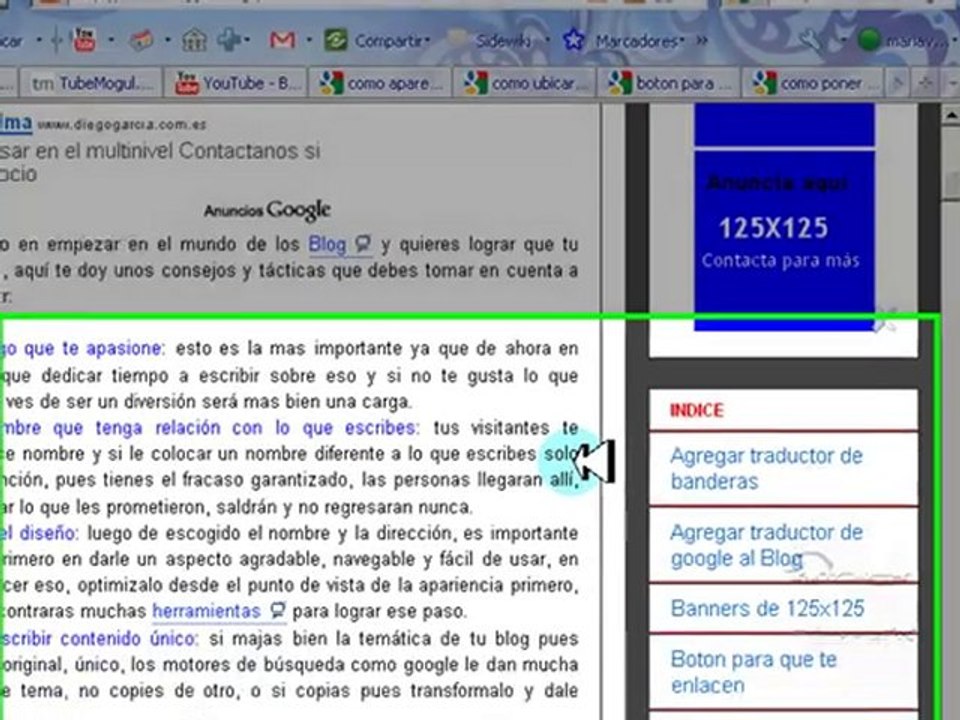Click the 'scribir contenido único:' heading text
960x720 pixels.
pyautogui.click(x=99, y=639)
